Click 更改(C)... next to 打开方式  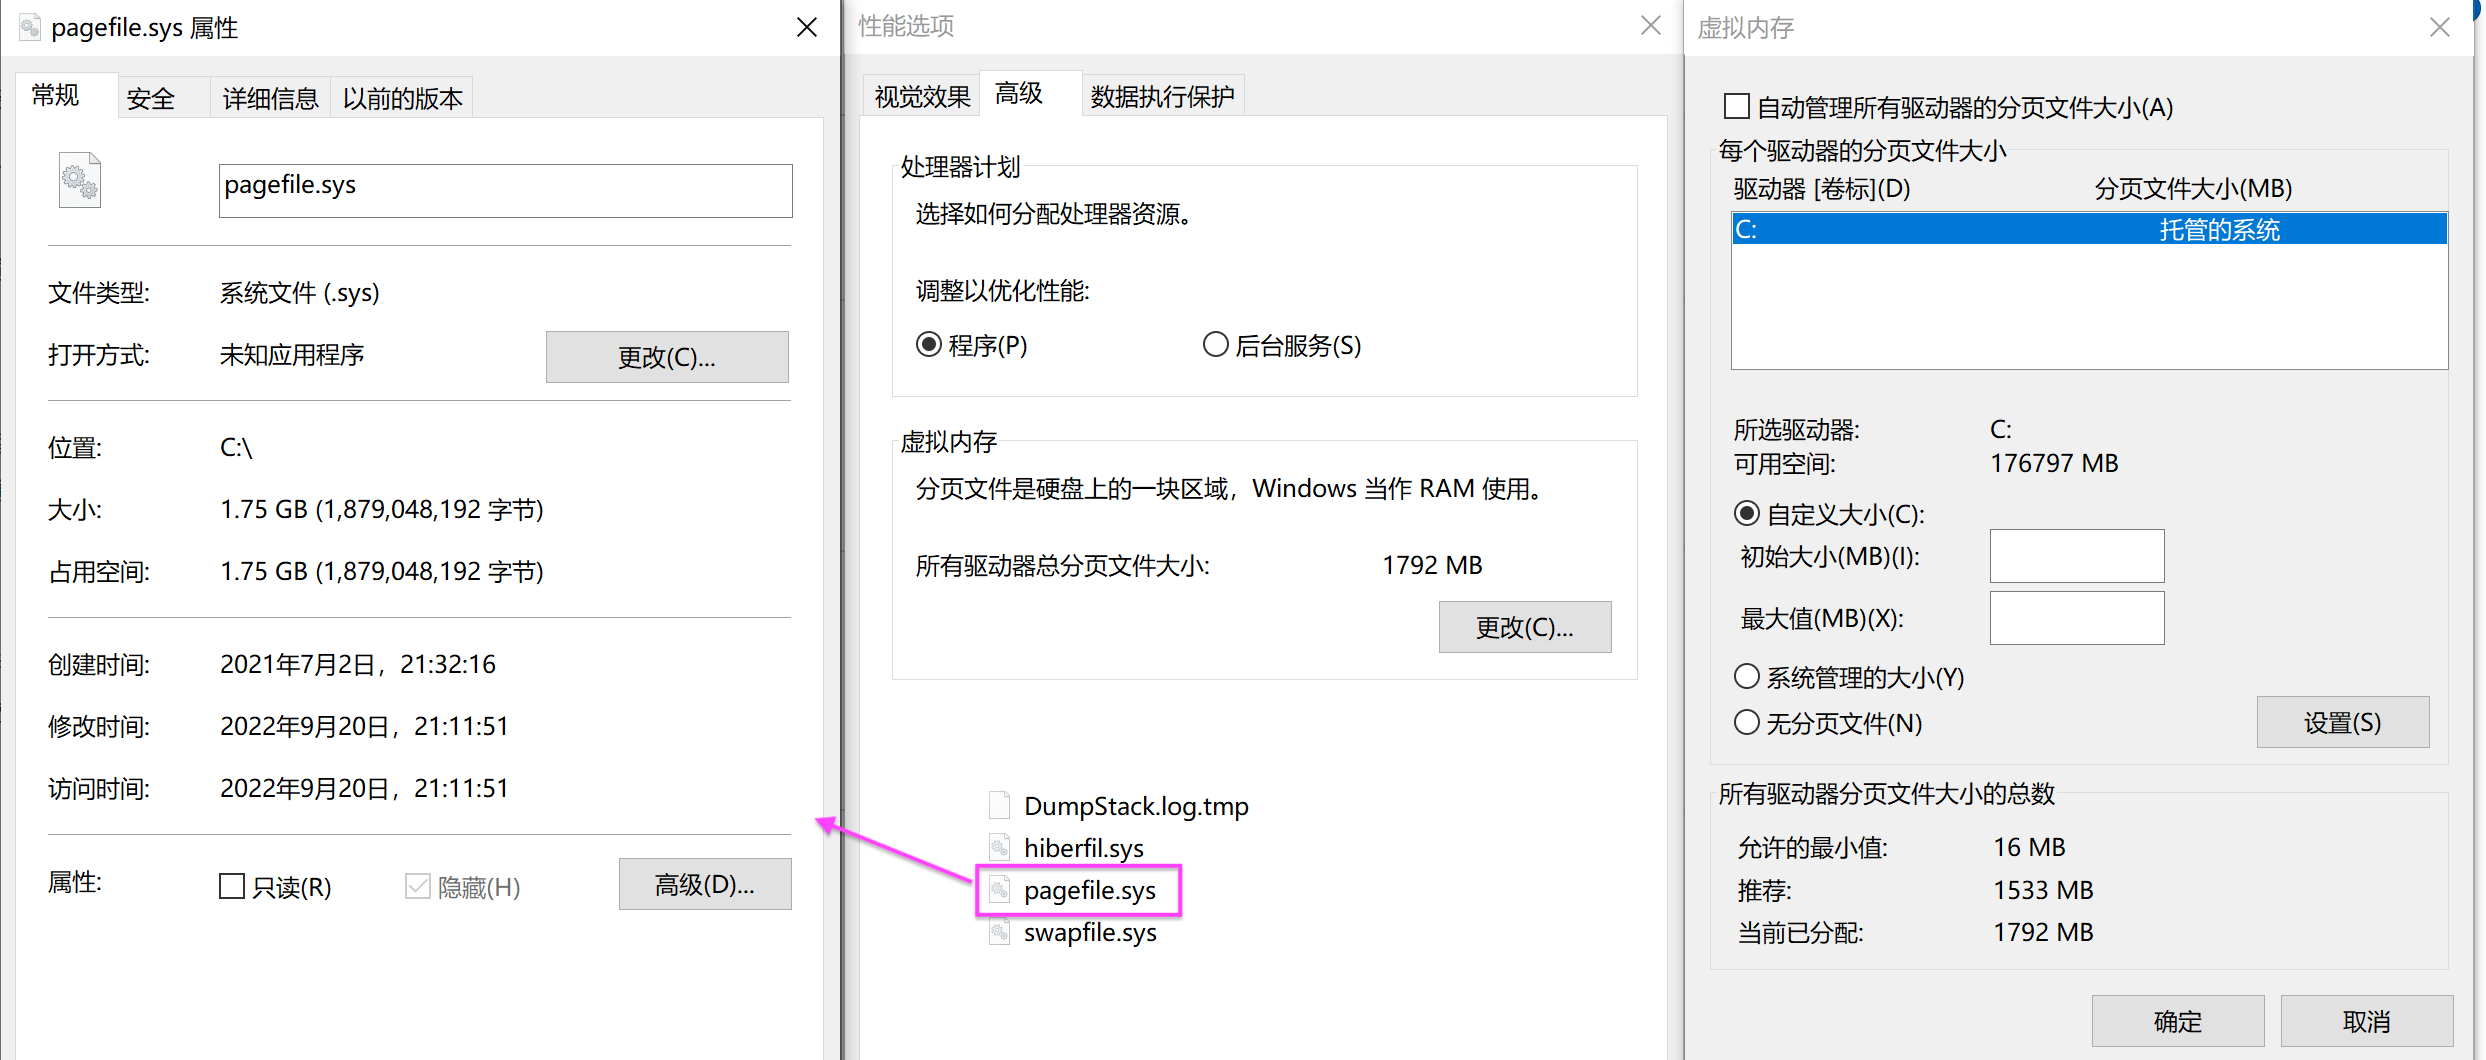[667, 357]
